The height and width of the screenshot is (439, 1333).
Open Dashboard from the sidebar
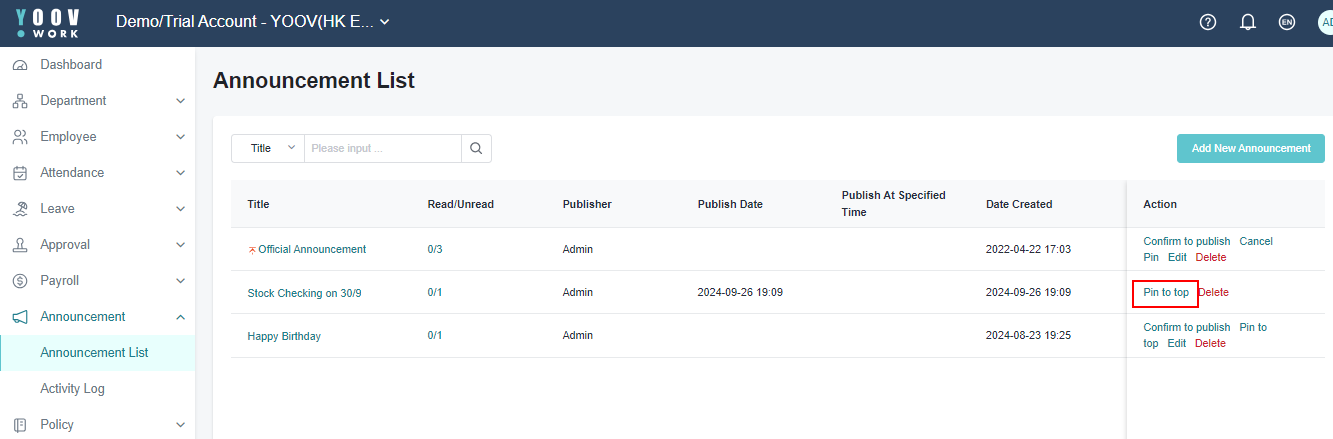tap(70, 65)
